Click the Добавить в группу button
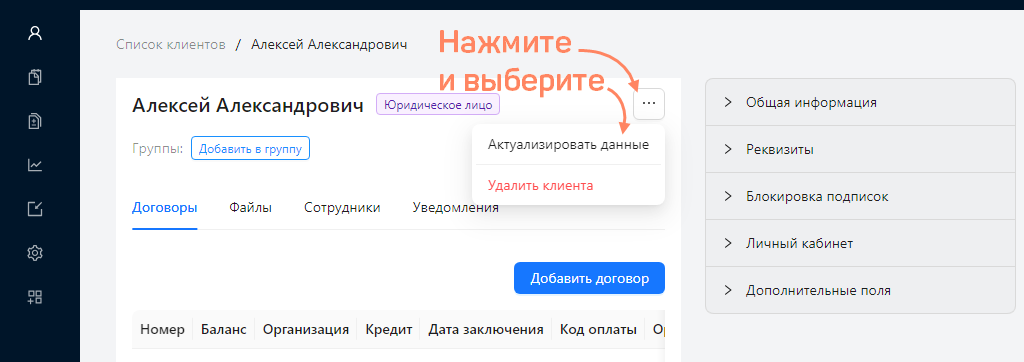This screenshot has height=362, width=1024. click(x=250, y=149)
